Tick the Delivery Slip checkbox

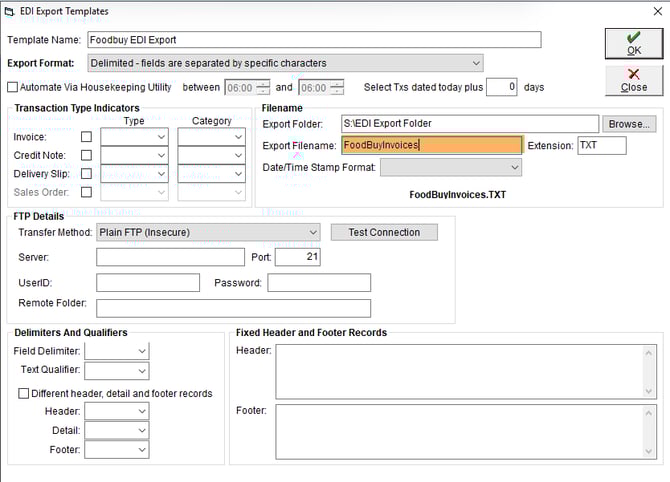point(86,173)
